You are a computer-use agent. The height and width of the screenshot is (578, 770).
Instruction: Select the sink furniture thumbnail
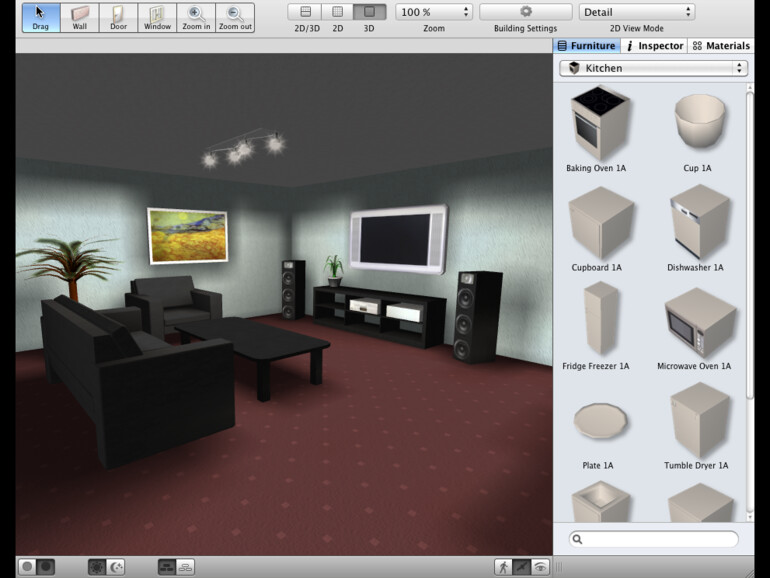pos(600,502)
